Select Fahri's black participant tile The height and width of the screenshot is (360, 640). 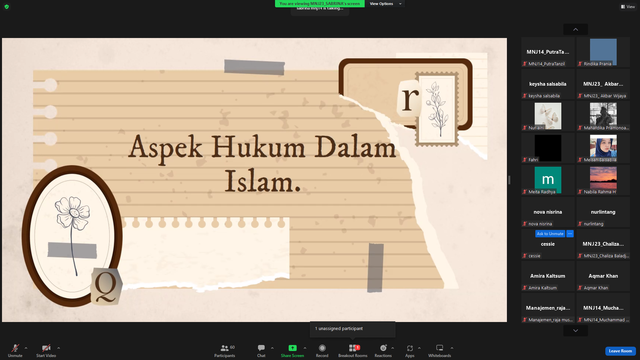tap(548, 148)
